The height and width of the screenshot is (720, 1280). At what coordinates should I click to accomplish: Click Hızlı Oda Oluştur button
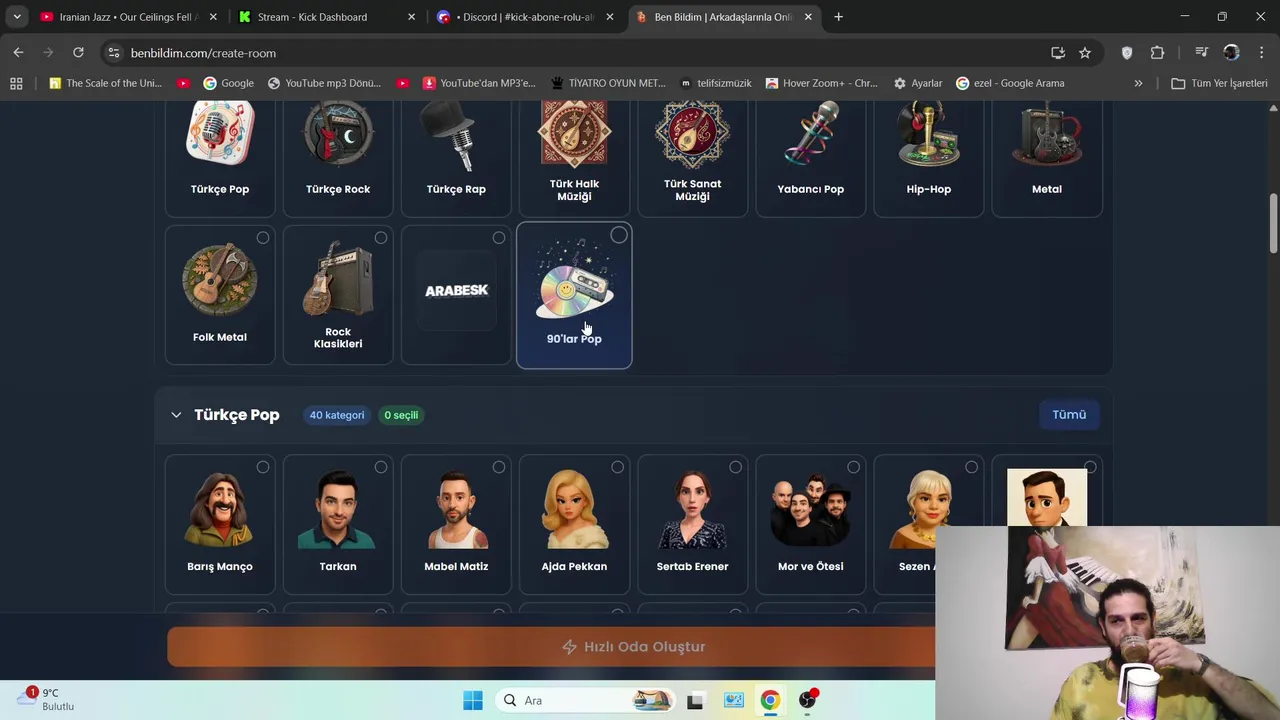[x=634, y=647]
